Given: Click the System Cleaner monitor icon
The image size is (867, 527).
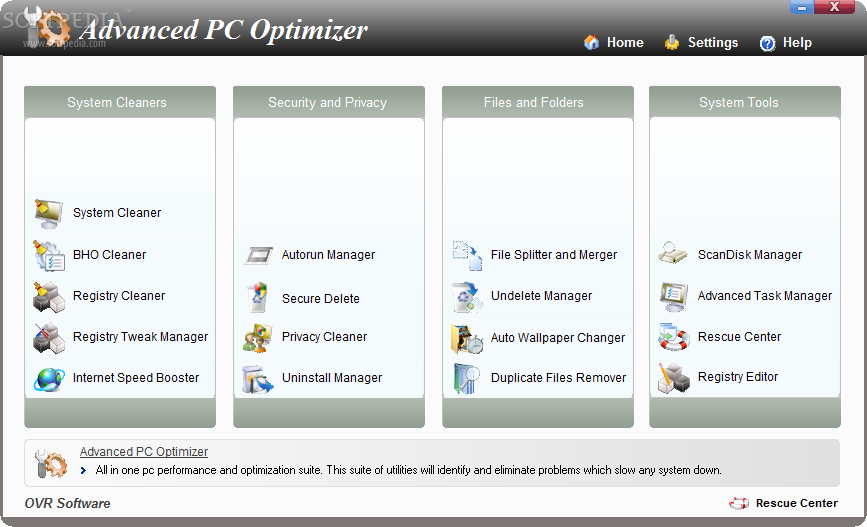Looking at the screenshot, I should coord(49,213).
